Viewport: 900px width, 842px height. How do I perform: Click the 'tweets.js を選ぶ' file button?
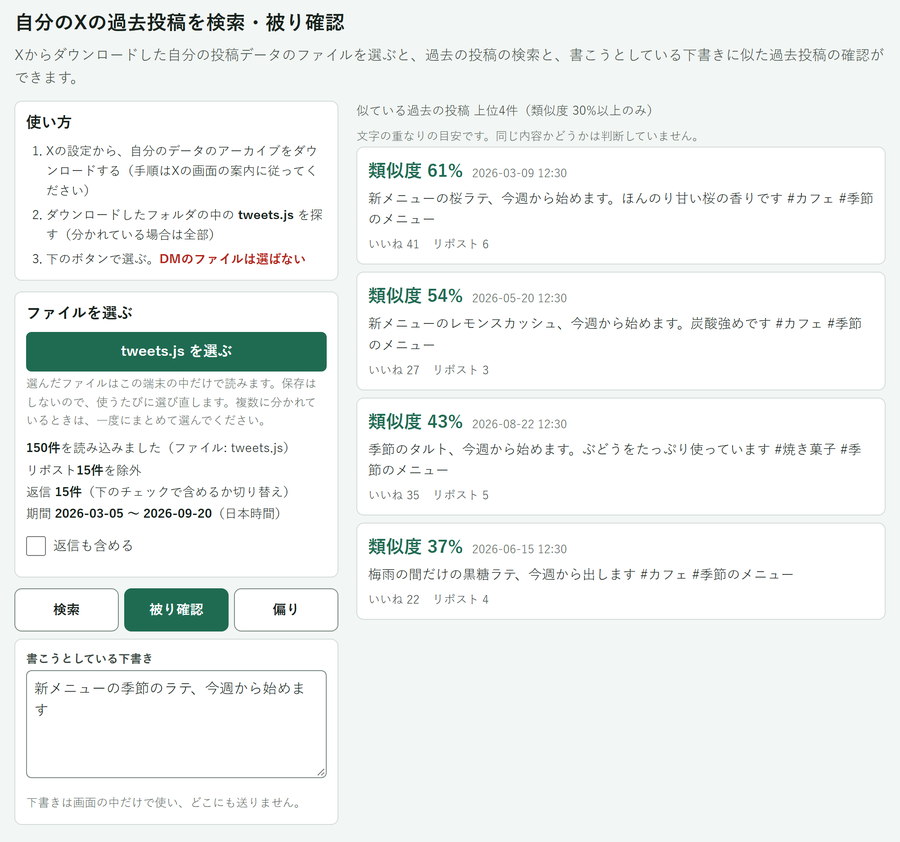coord(176,351)
